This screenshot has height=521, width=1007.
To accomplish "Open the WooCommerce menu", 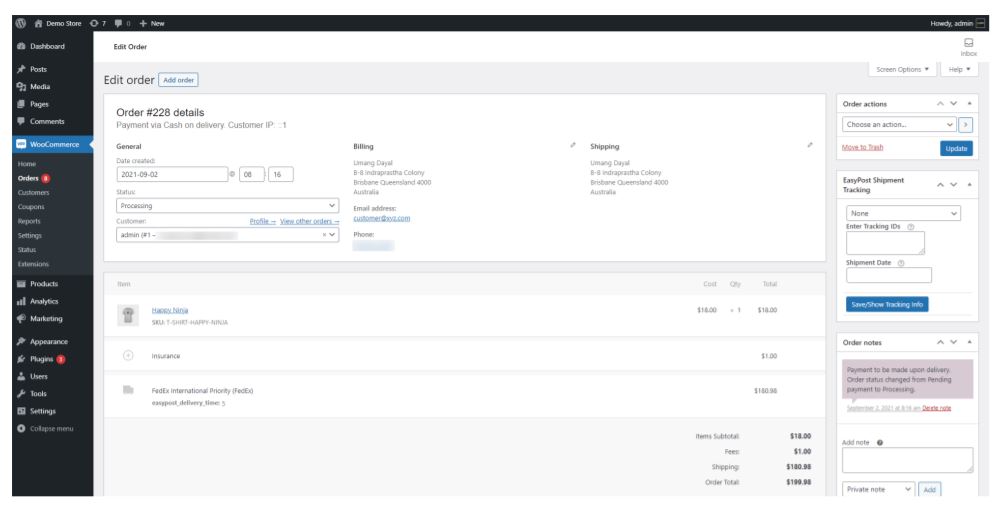I will click(53, 145).
